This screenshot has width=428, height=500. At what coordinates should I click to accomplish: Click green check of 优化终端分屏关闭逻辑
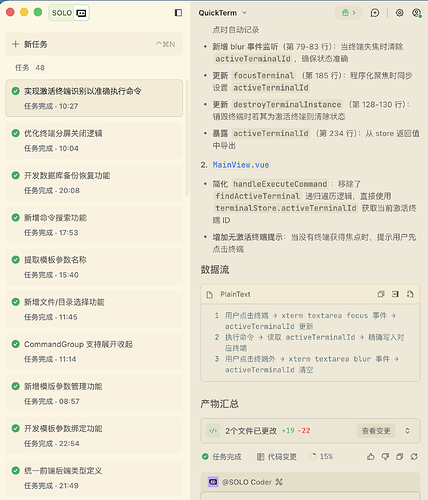(x=15, y=133)
